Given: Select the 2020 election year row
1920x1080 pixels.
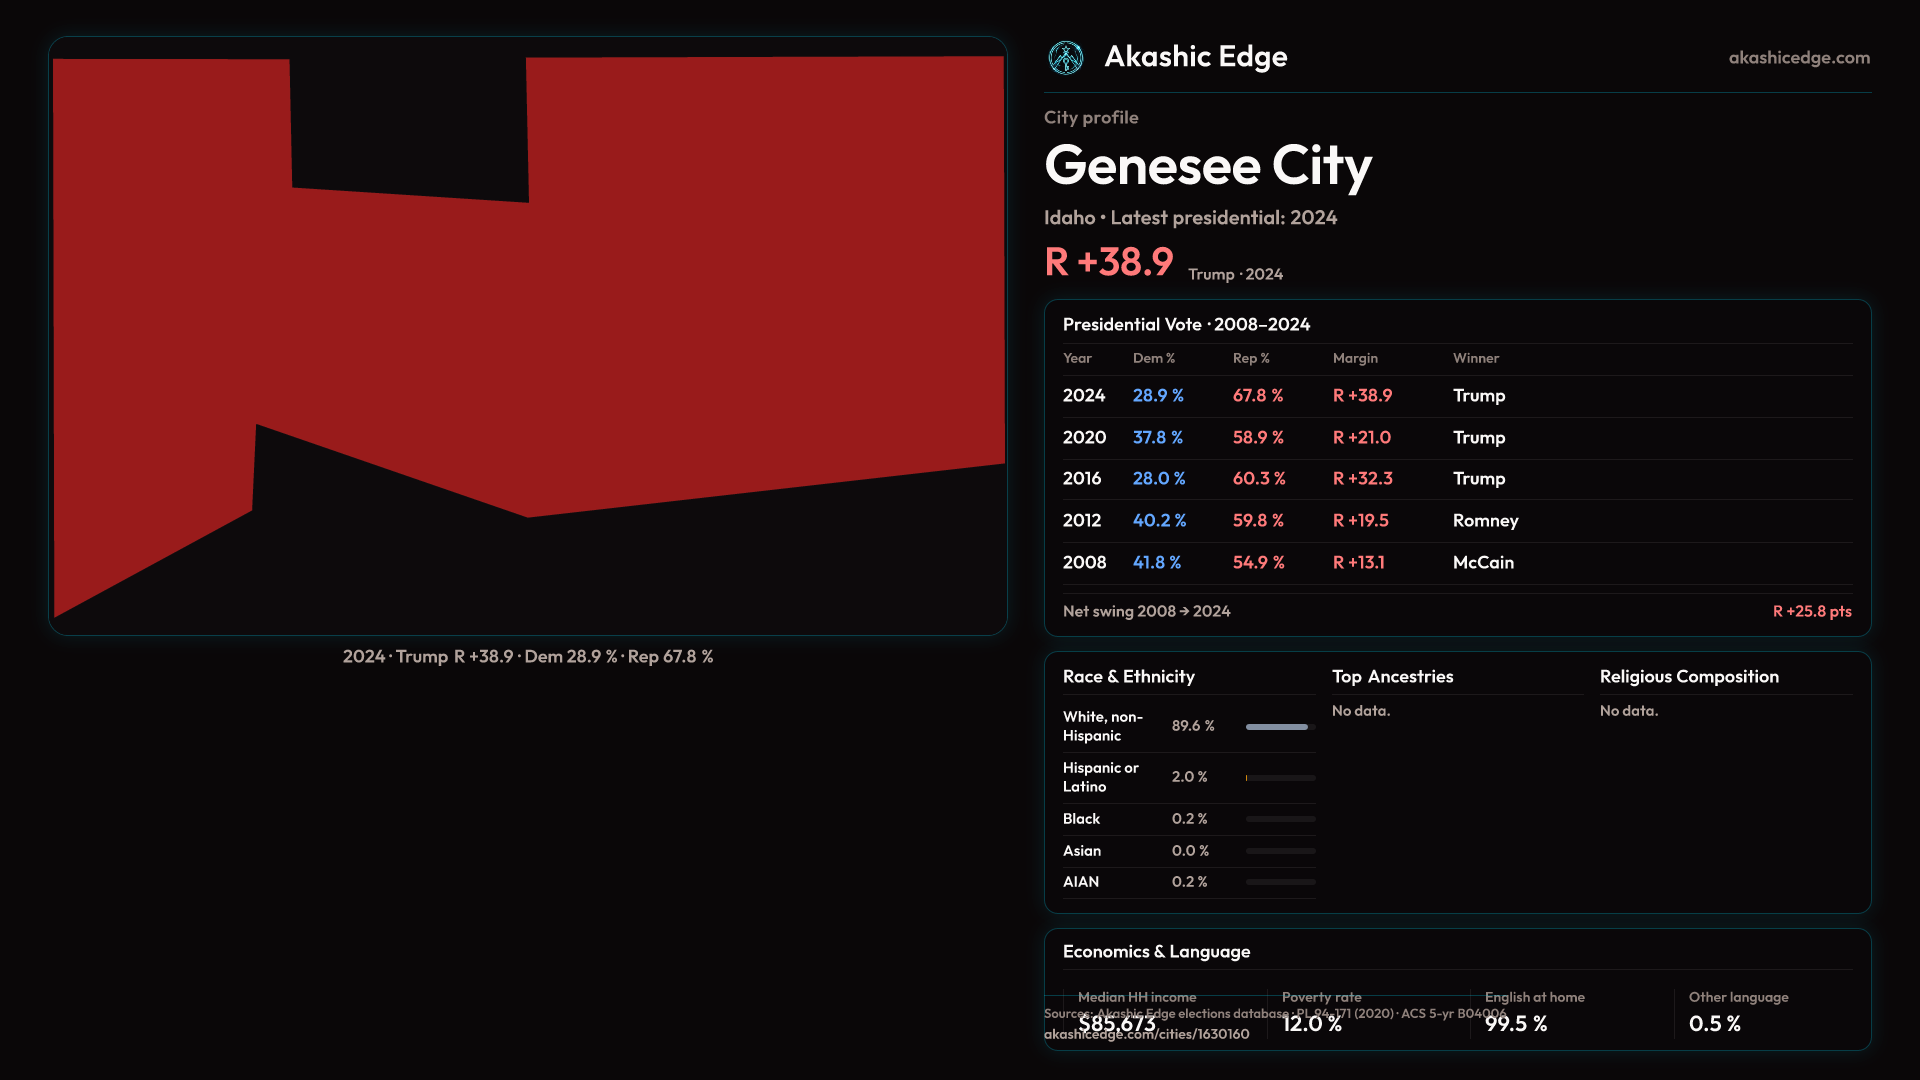Looking at the screenshot, I should (1084, 438).
